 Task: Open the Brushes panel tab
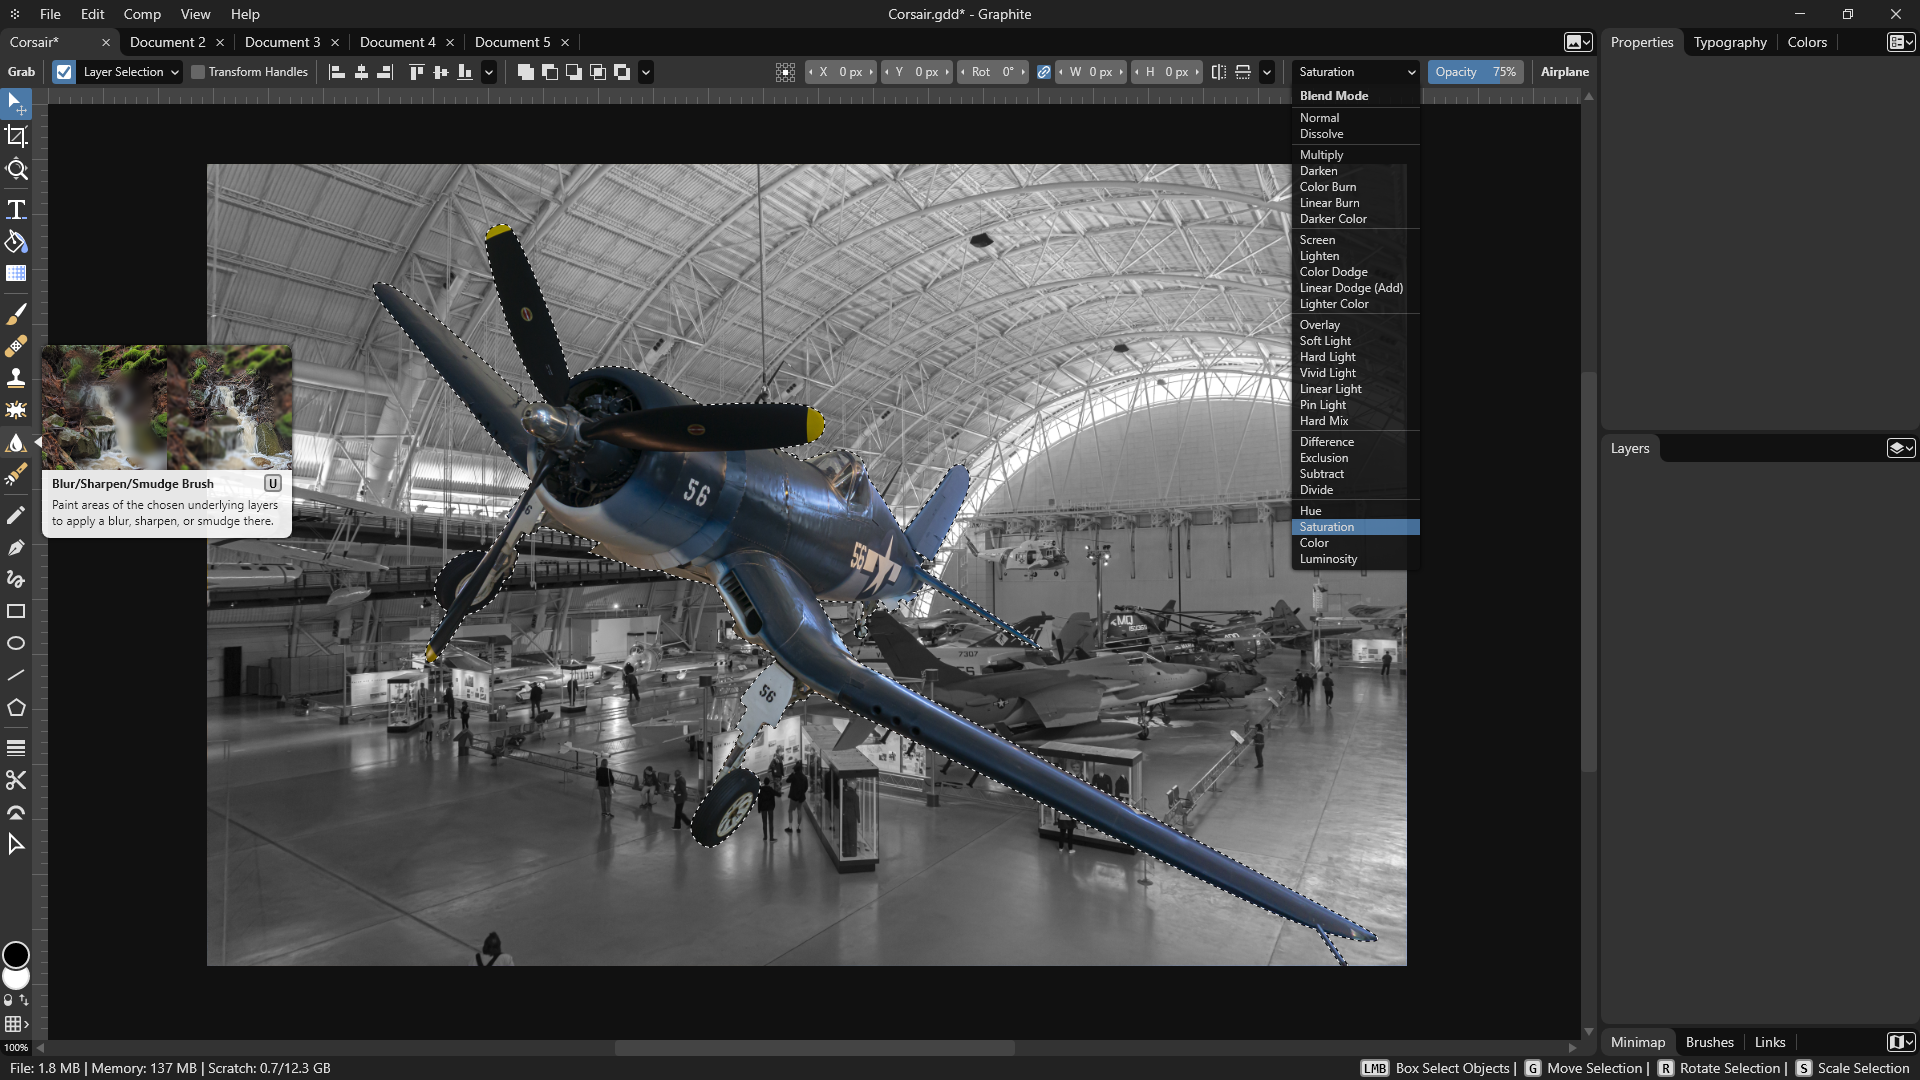point(1709,1042)
